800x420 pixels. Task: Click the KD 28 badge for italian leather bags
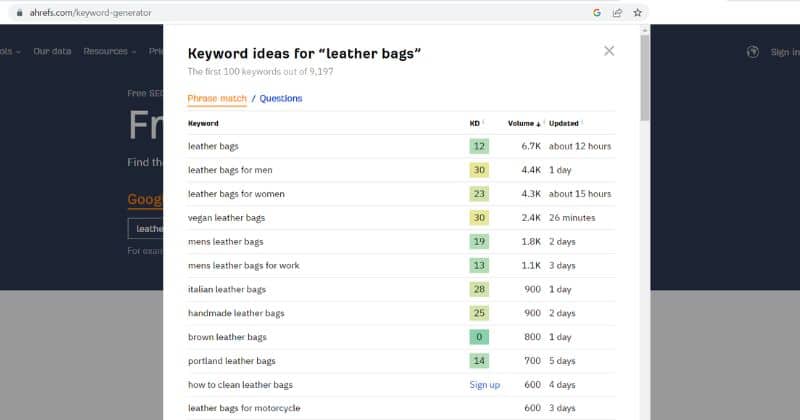point(479,289)
